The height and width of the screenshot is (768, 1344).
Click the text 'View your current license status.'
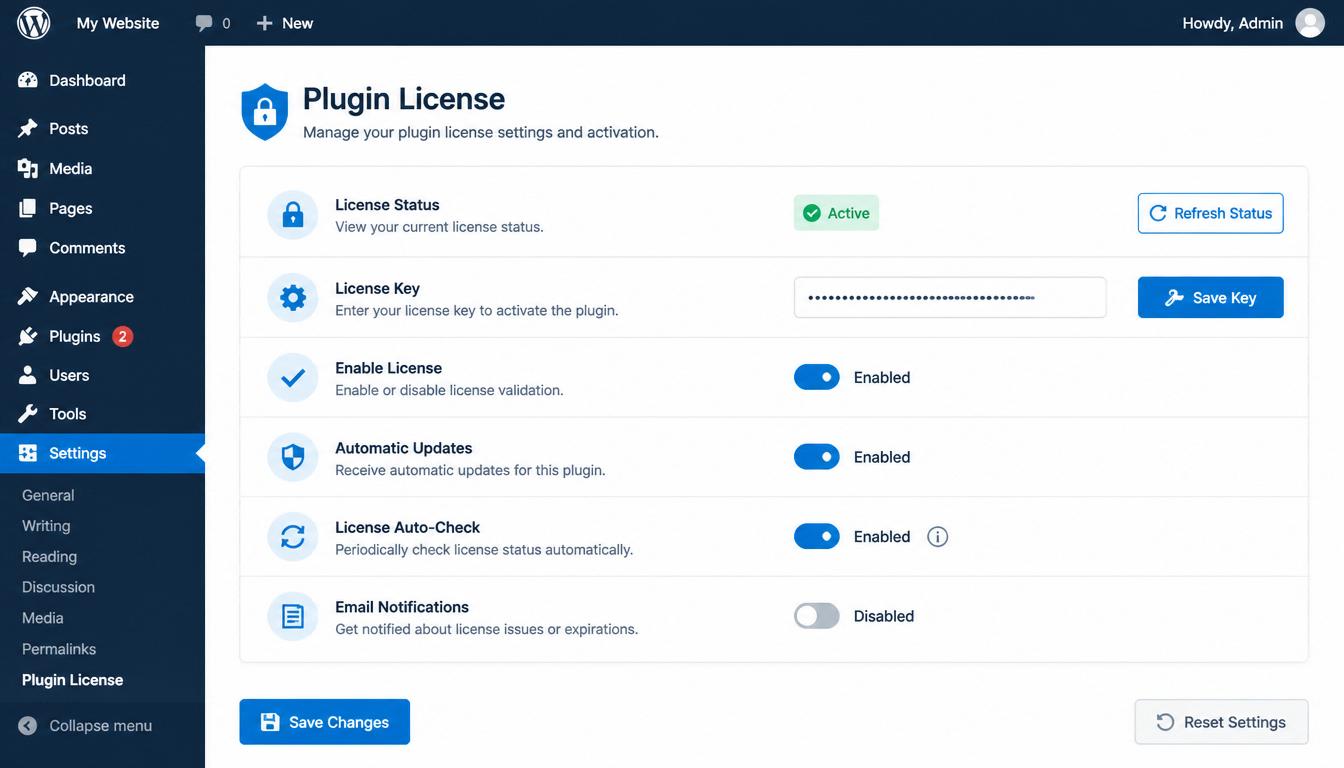click(439, 227)
